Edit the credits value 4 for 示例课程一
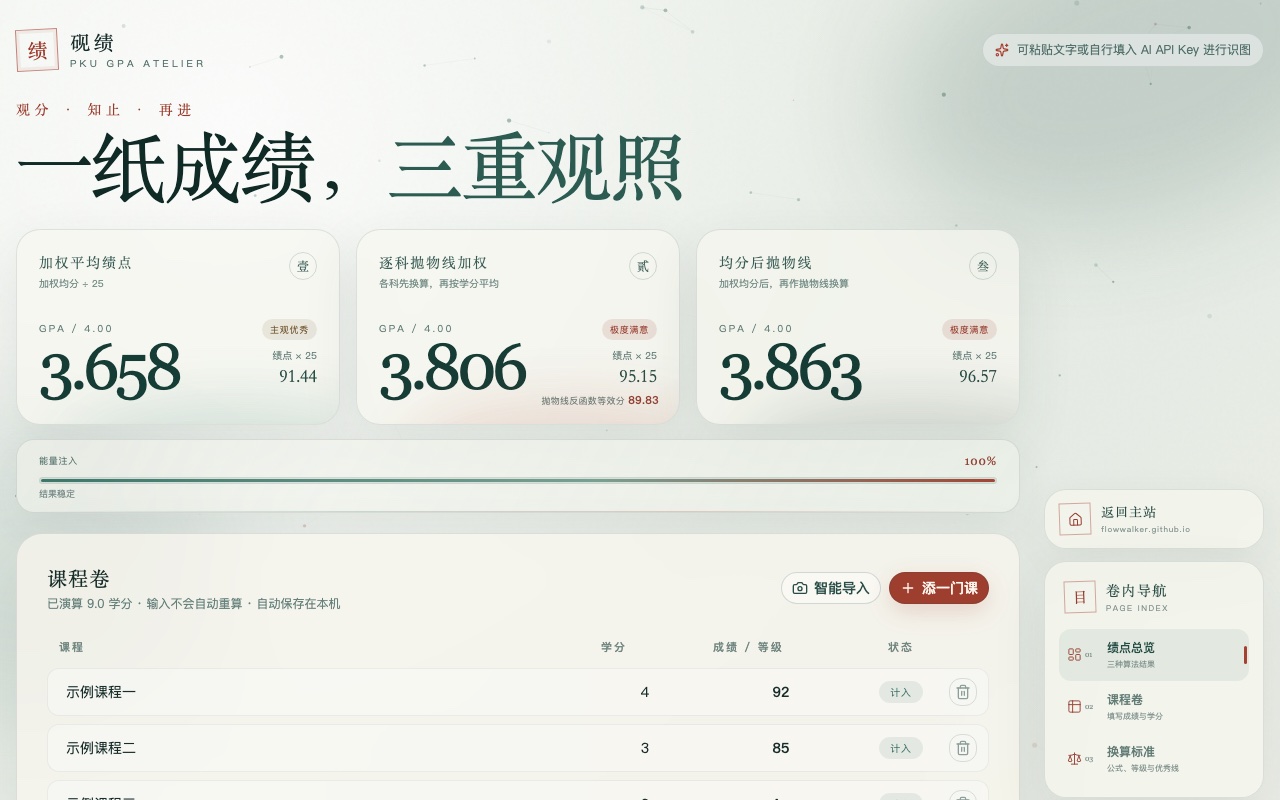This screenshot has width=1280, height=800. pyautogui.click(x=644, y=692)
